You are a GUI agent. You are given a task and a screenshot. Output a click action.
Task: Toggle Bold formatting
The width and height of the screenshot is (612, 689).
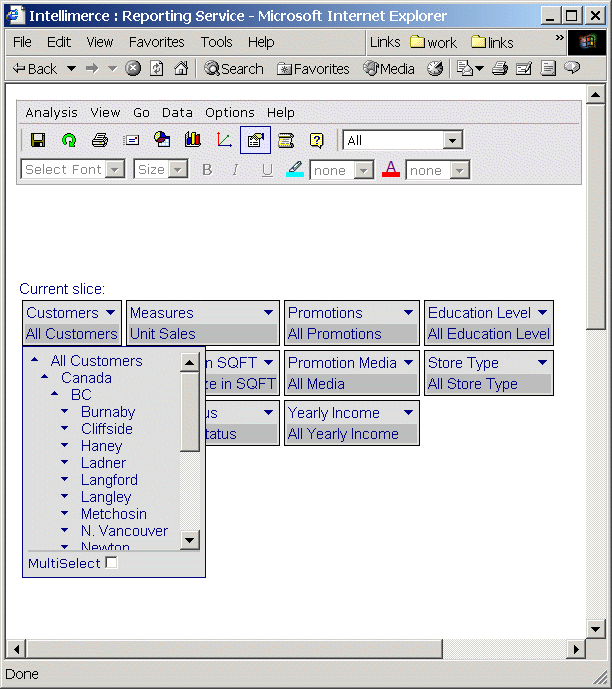(x=207, y=170)
